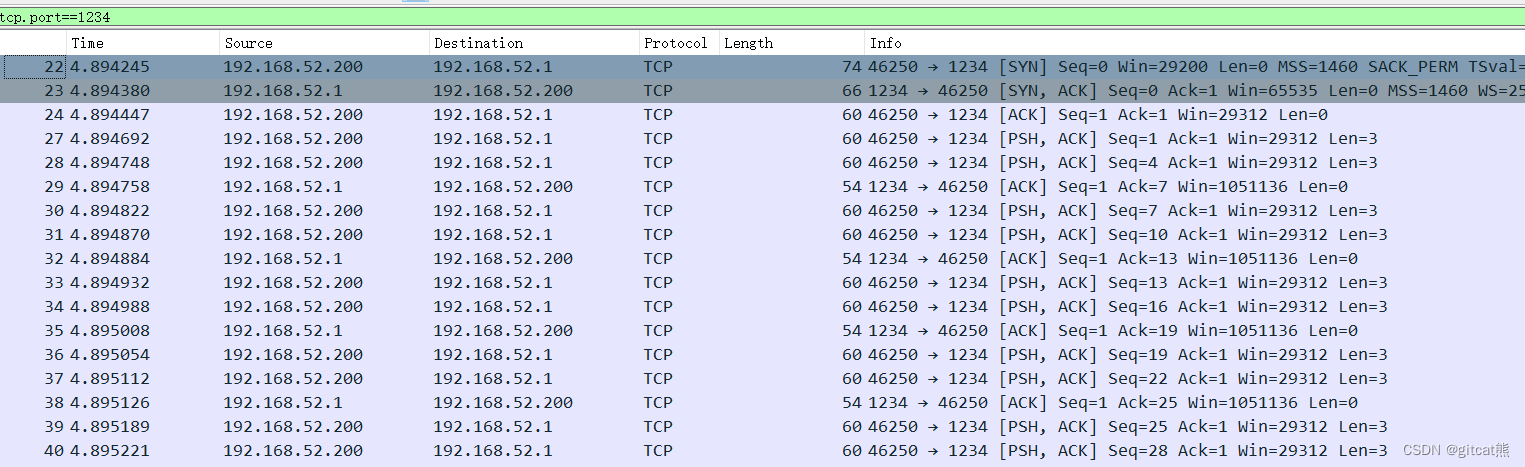The height and width of the screenshot is (467, 1525).
Task: Select packet number 23
Action: pos(762,91)
